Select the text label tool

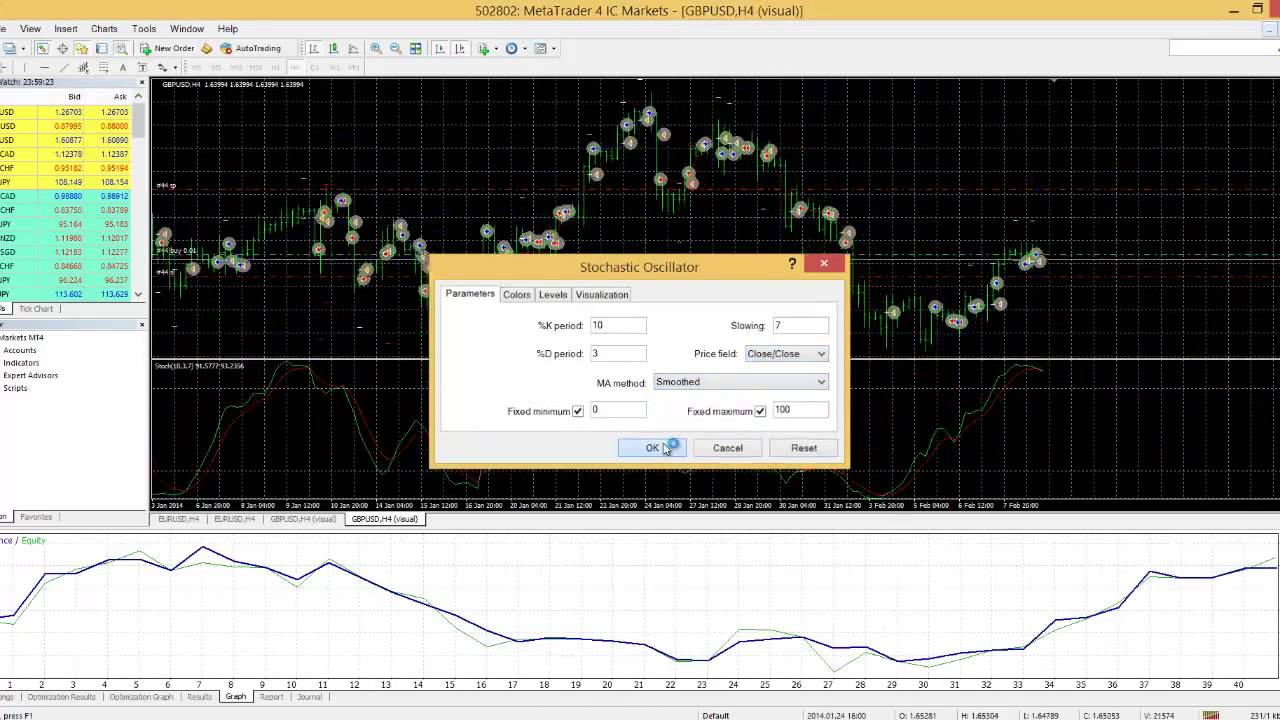point(143,67)
